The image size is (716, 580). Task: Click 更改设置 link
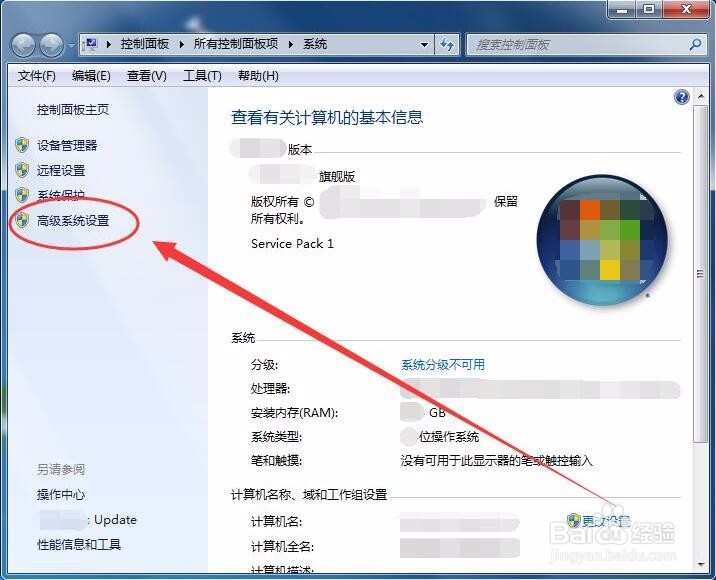click(606, 521)
